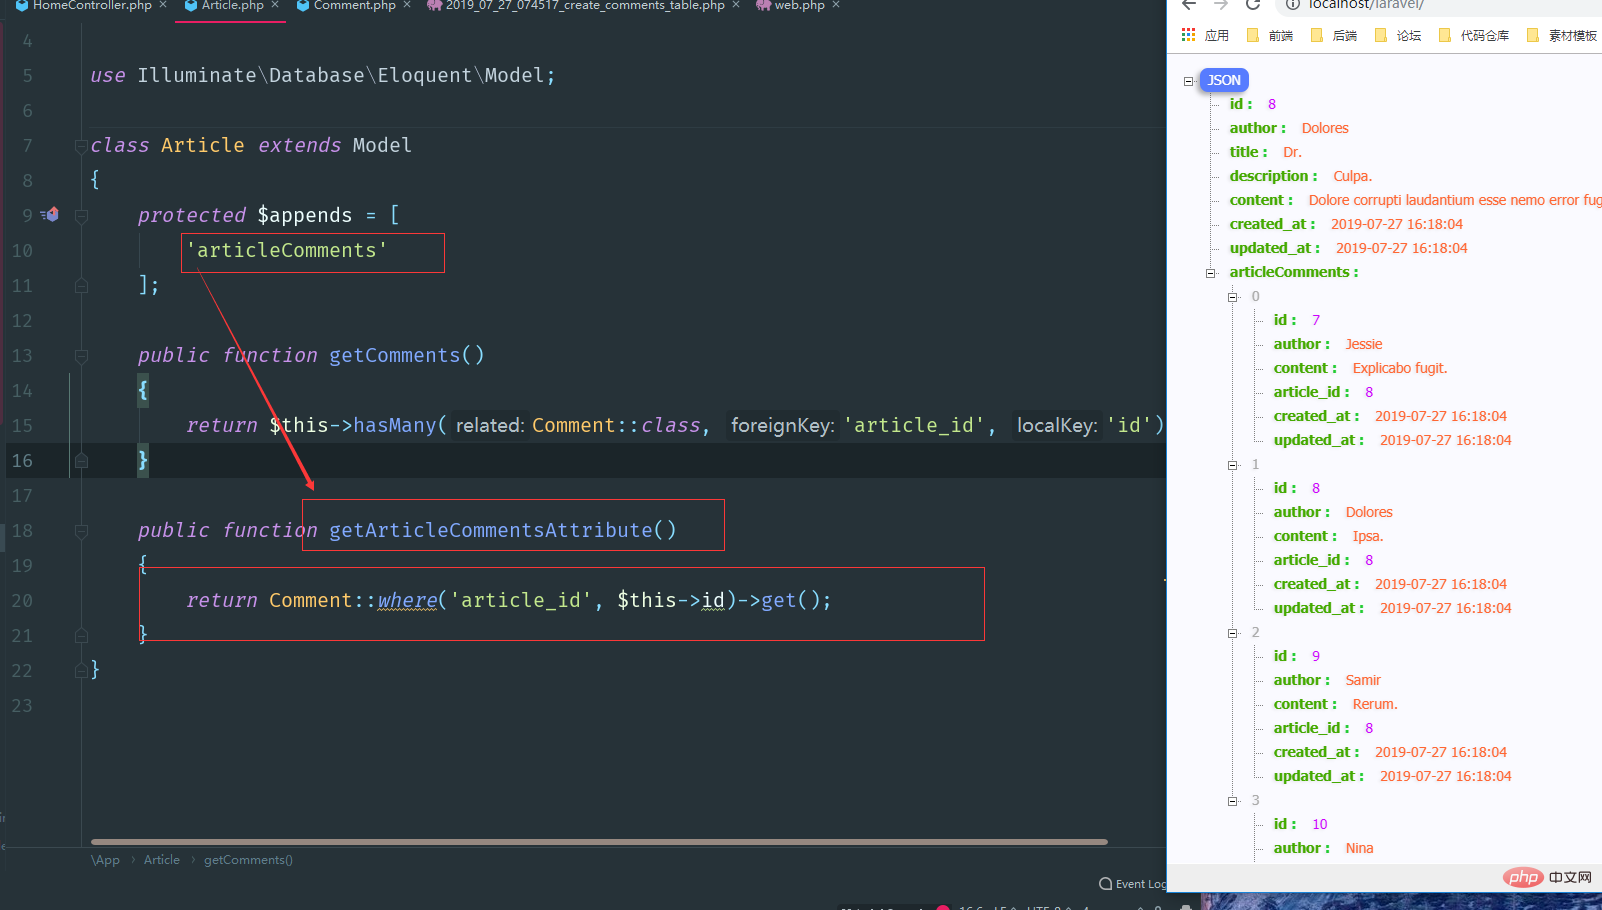Close the Article.php editor tab
The width and height of the screenshot is (1602, 910).
click(275, 5)
